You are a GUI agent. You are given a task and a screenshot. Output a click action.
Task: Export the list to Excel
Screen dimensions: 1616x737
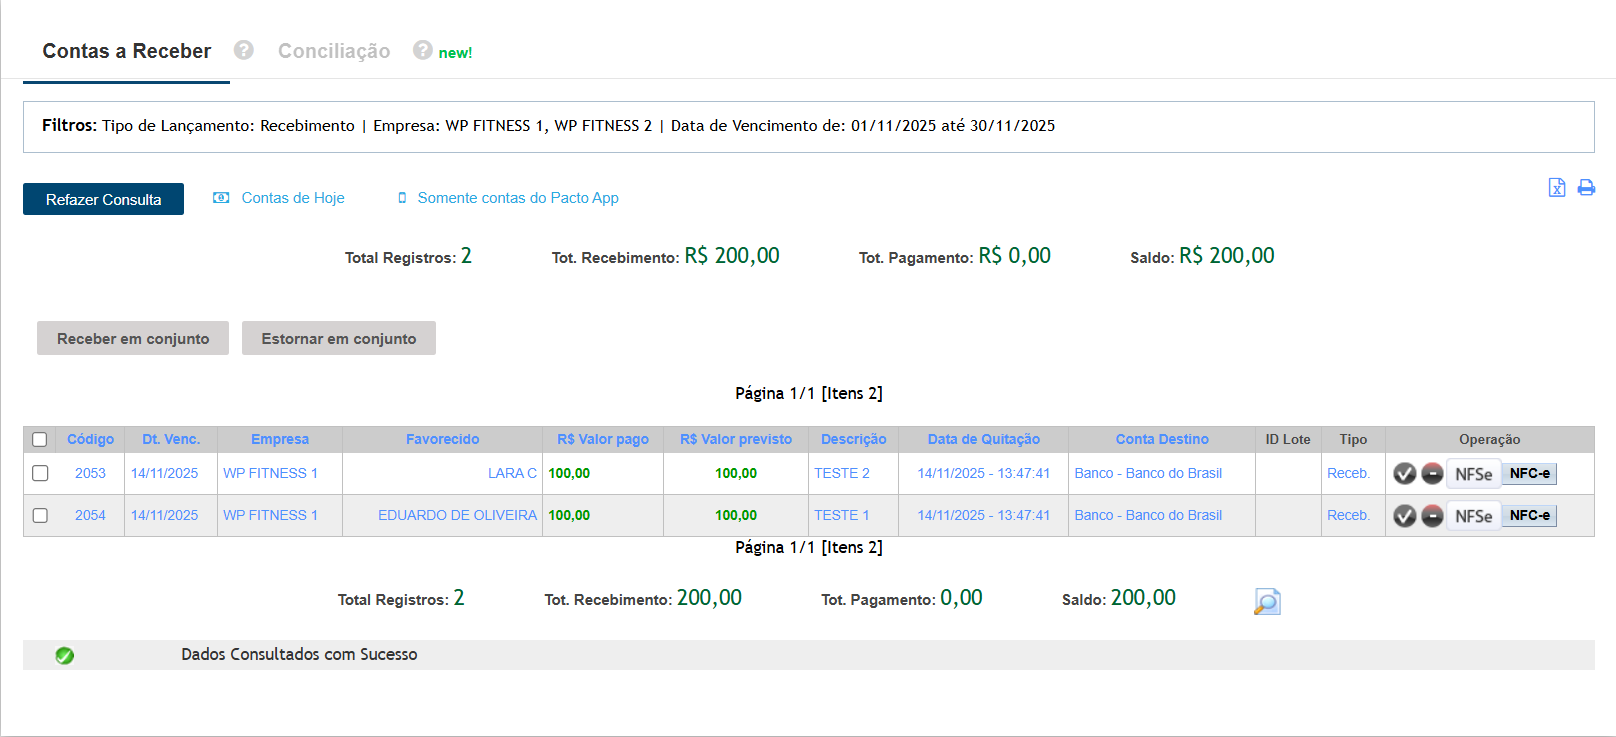1556,188
